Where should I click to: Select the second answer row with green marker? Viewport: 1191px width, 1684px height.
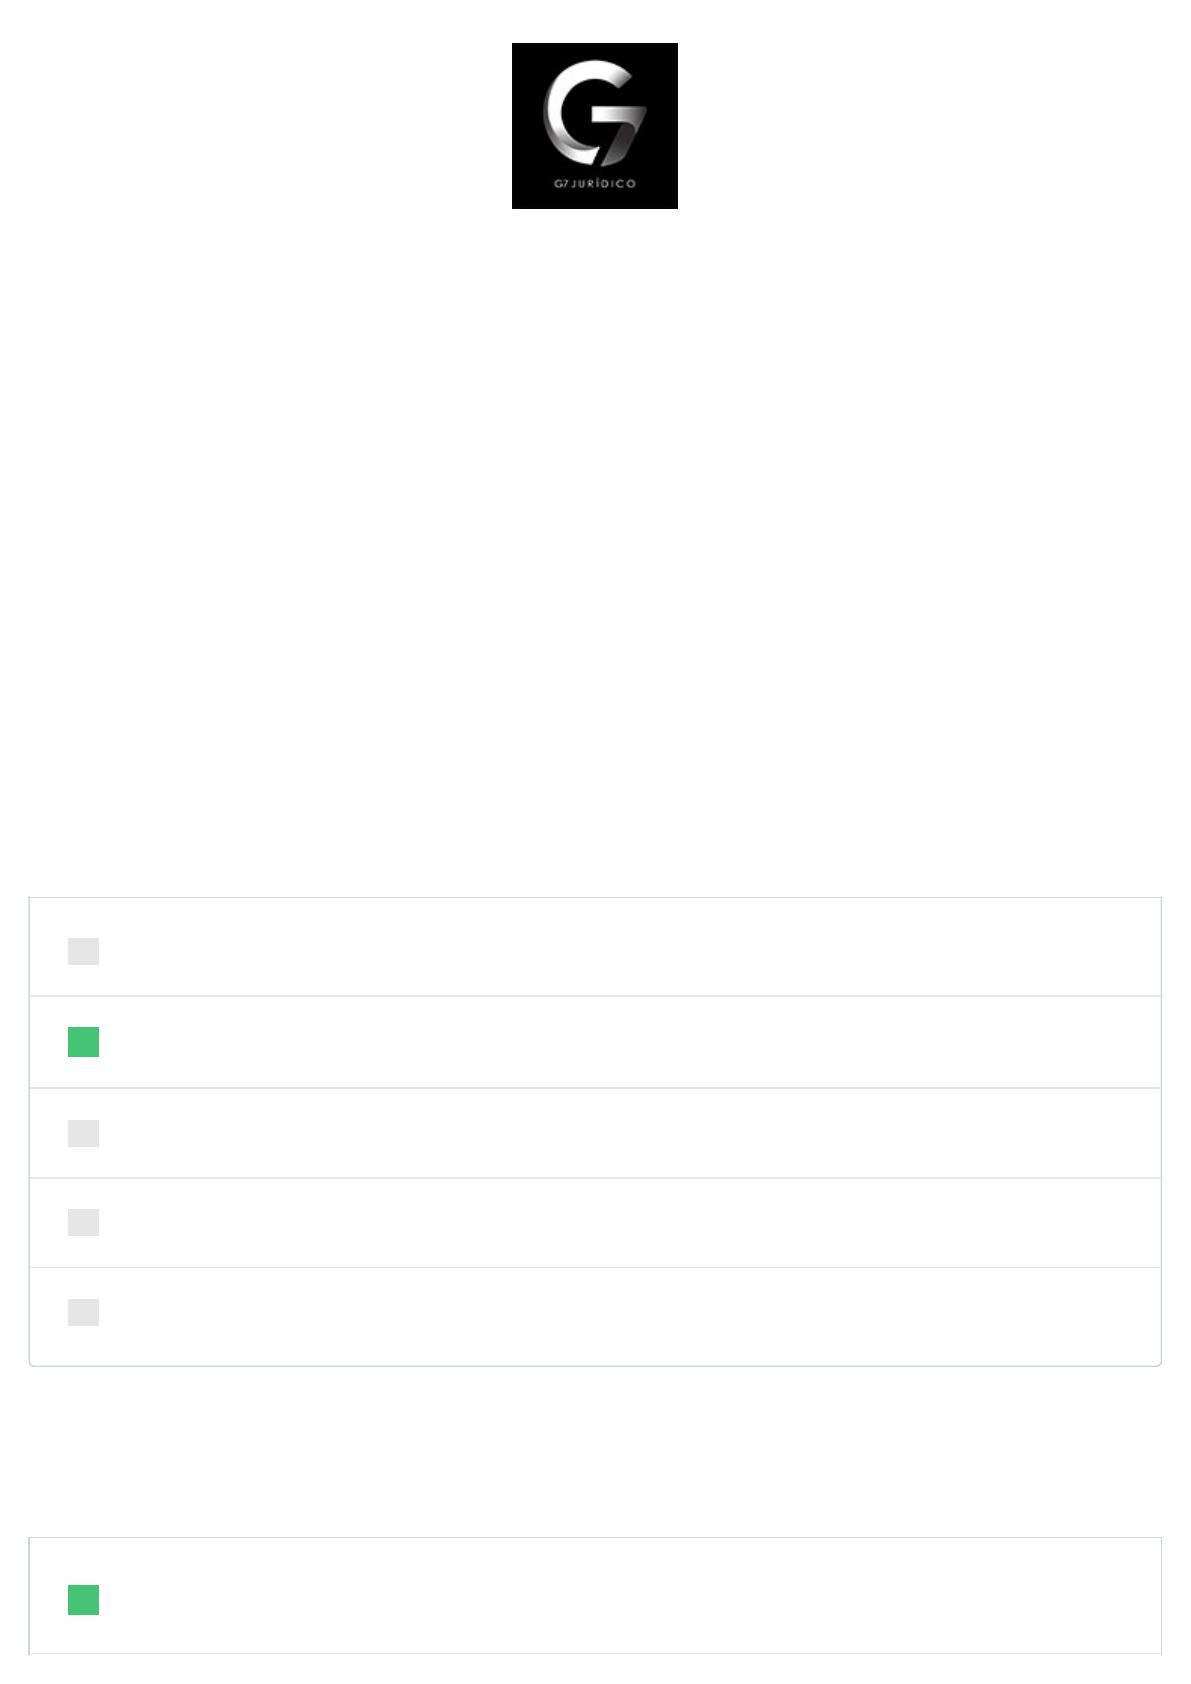pyautogui.click(x=595, y=1042)
